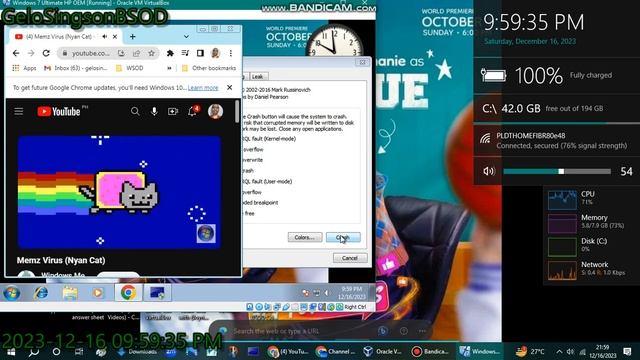Screen dimensions: 640x360
Task: Close the Memz Virus (Nyan Cat) tab
Action: tap(115, 37)
